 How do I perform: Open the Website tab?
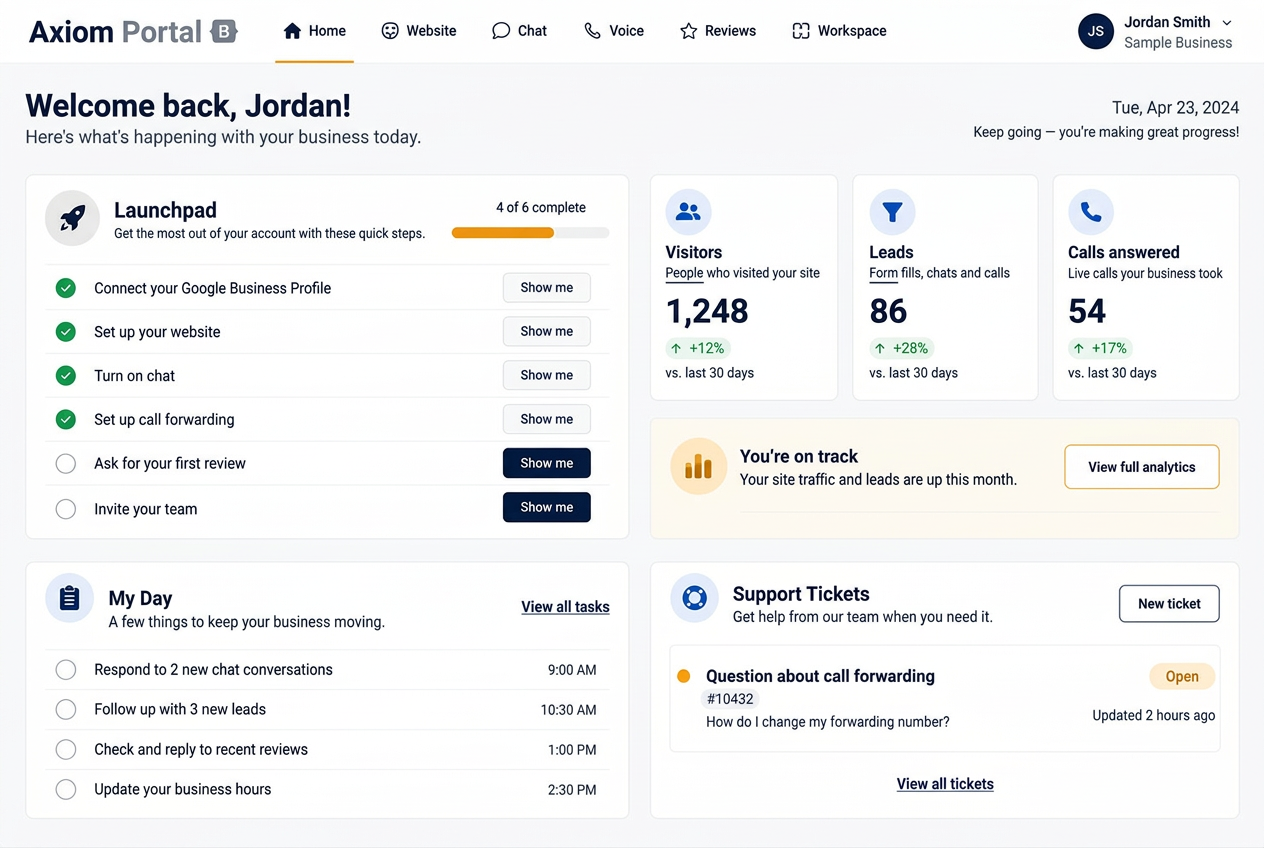point(419,31)
